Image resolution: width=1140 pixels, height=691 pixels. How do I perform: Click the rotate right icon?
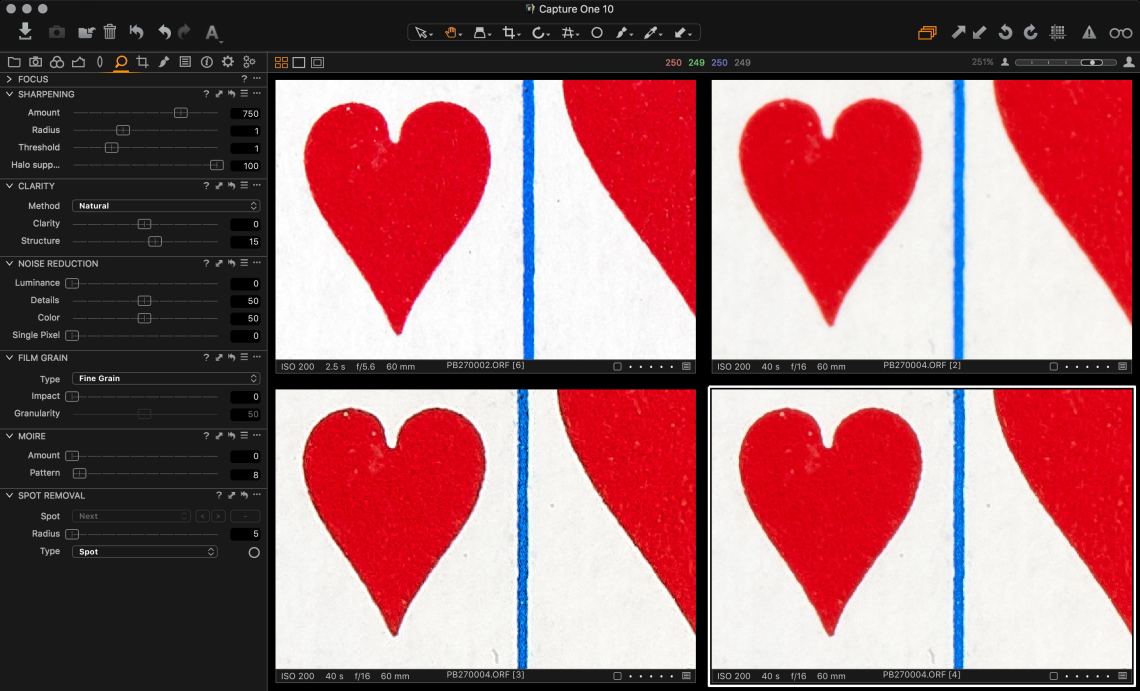pos(1030,33)
